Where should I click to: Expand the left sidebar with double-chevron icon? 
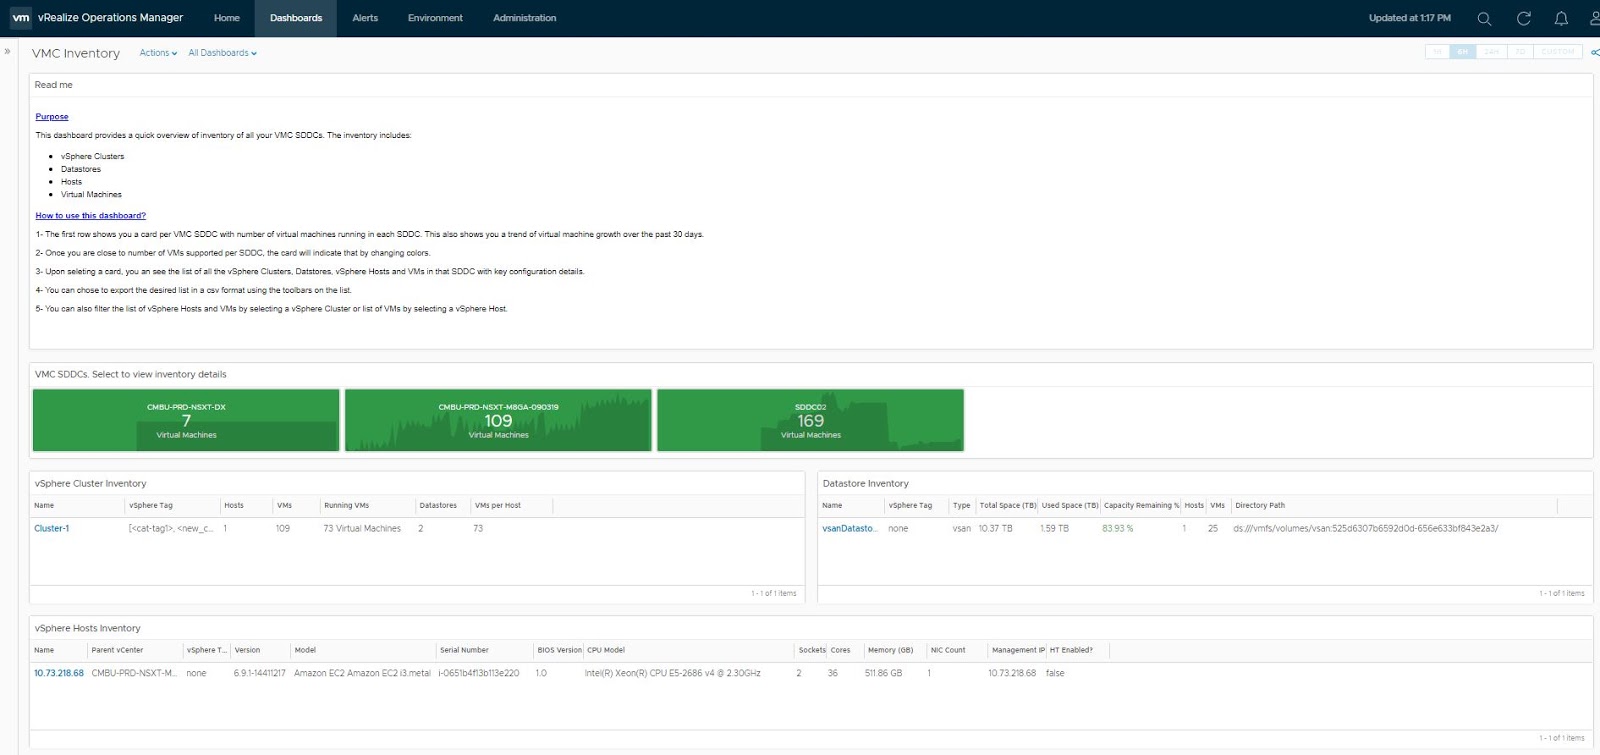point(8,51)
